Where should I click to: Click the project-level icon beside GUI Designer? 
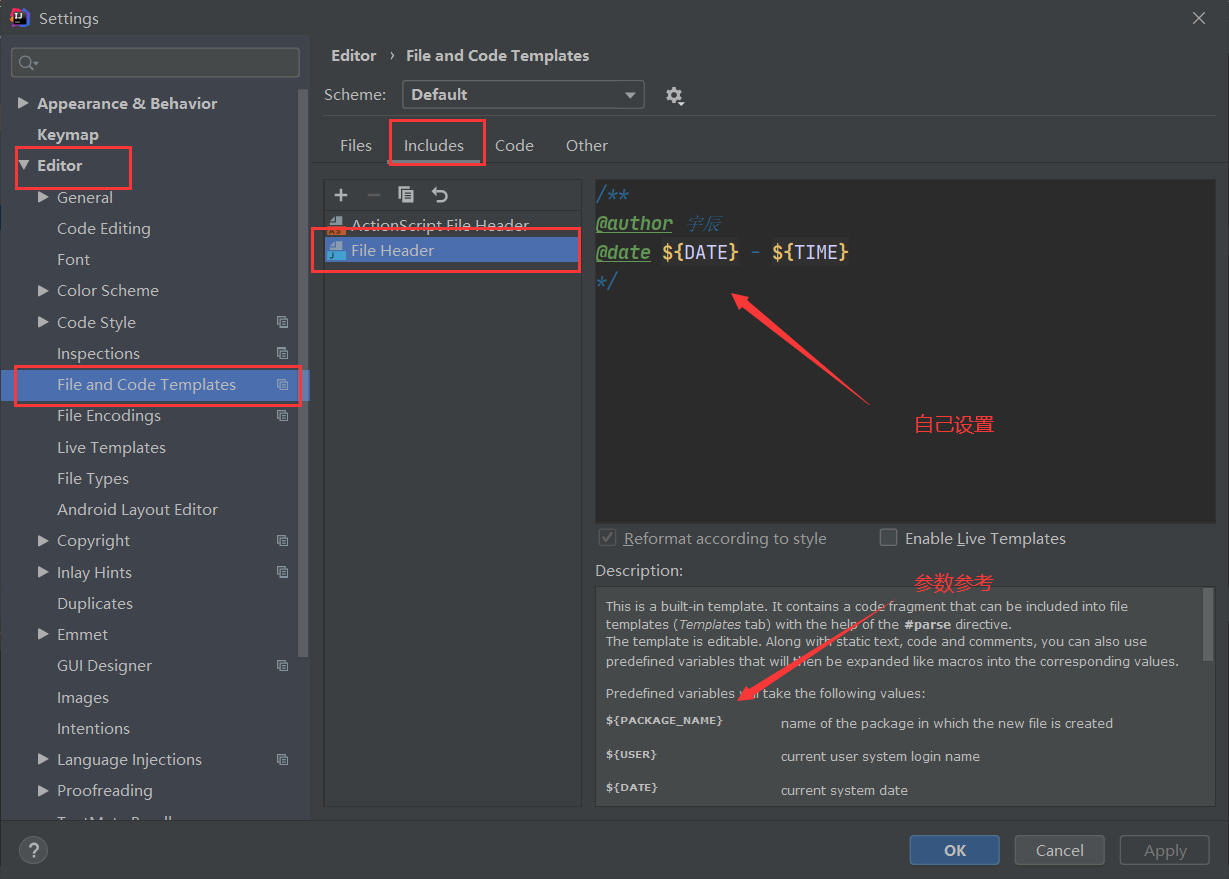[x=283, y=666]
